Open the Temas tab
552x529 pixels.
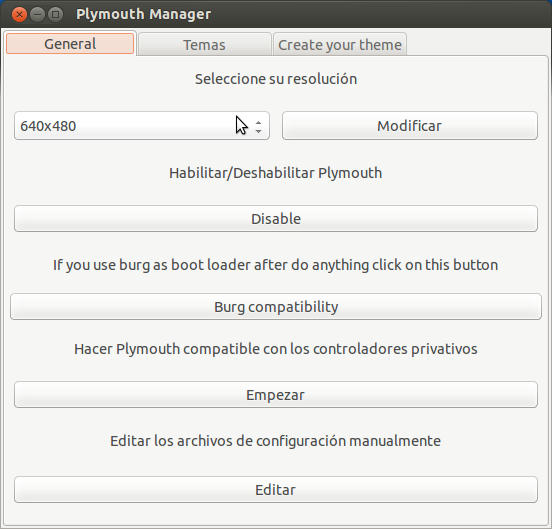coord(205,44)
